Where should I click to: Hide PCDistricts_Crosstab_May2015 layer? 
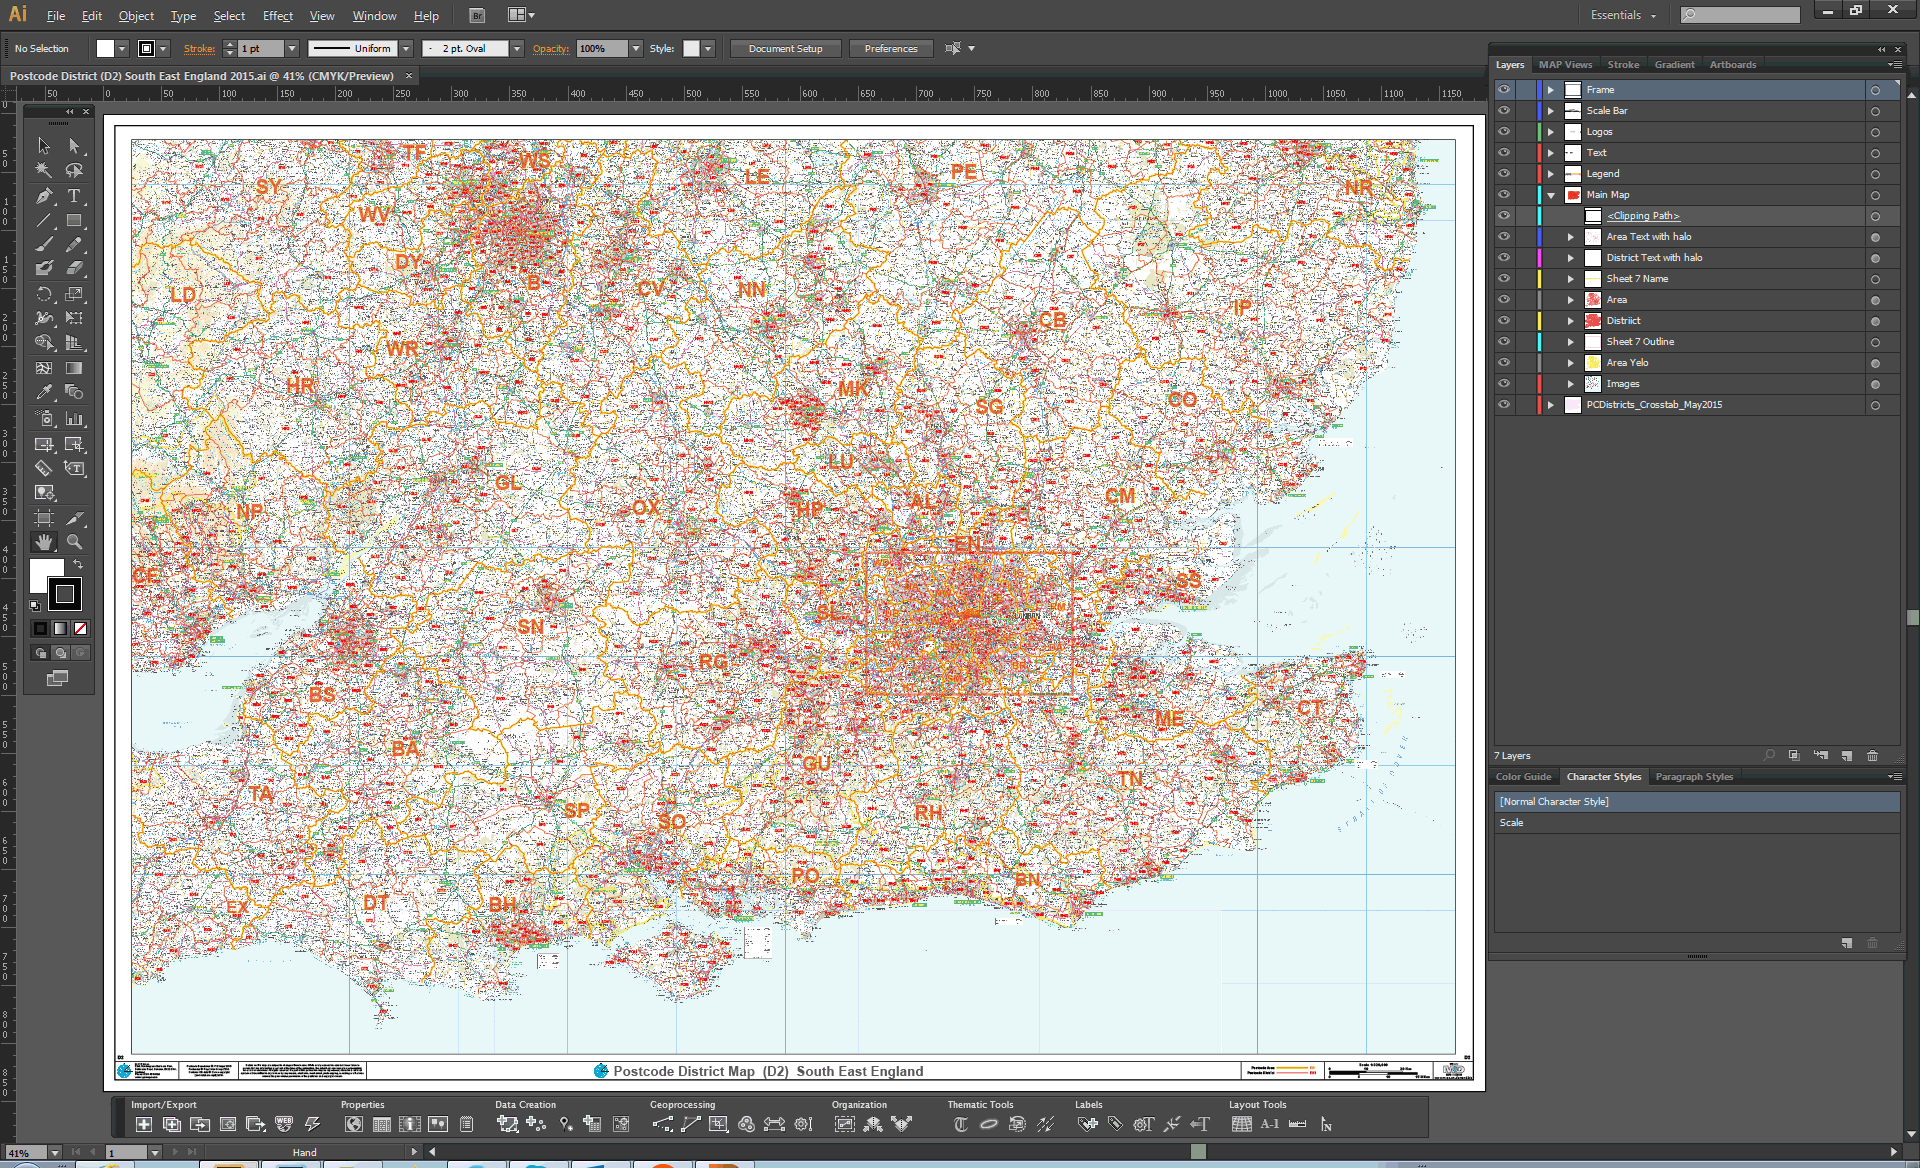1504,404
